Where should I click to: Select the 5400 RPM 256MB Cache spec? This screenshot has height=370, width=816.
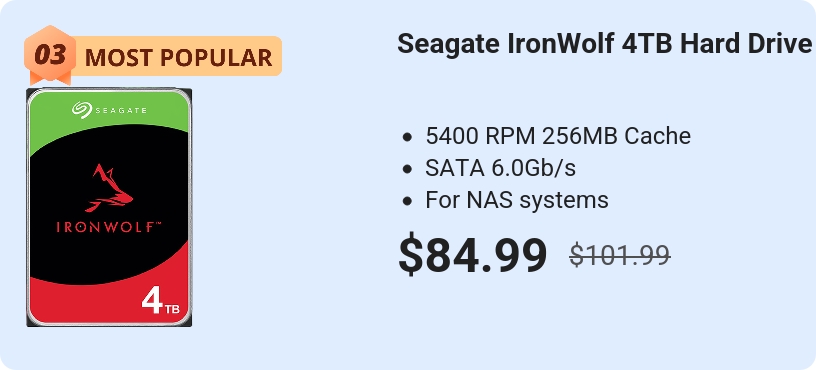558,136
